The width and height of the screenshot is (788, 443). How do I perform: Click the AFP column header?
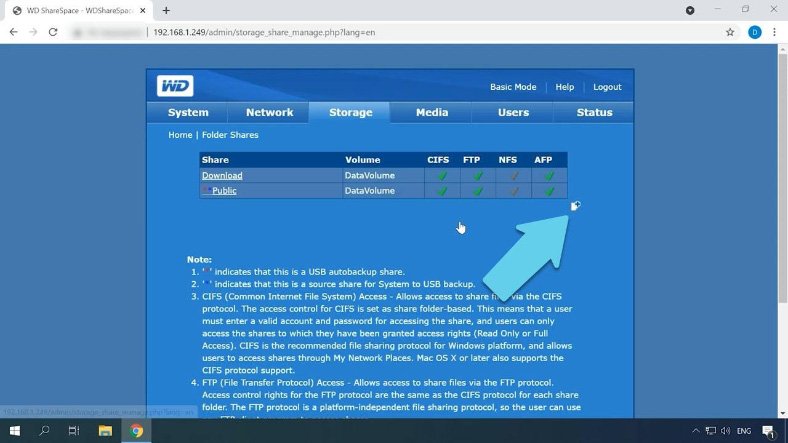click(x=543, y=160)
